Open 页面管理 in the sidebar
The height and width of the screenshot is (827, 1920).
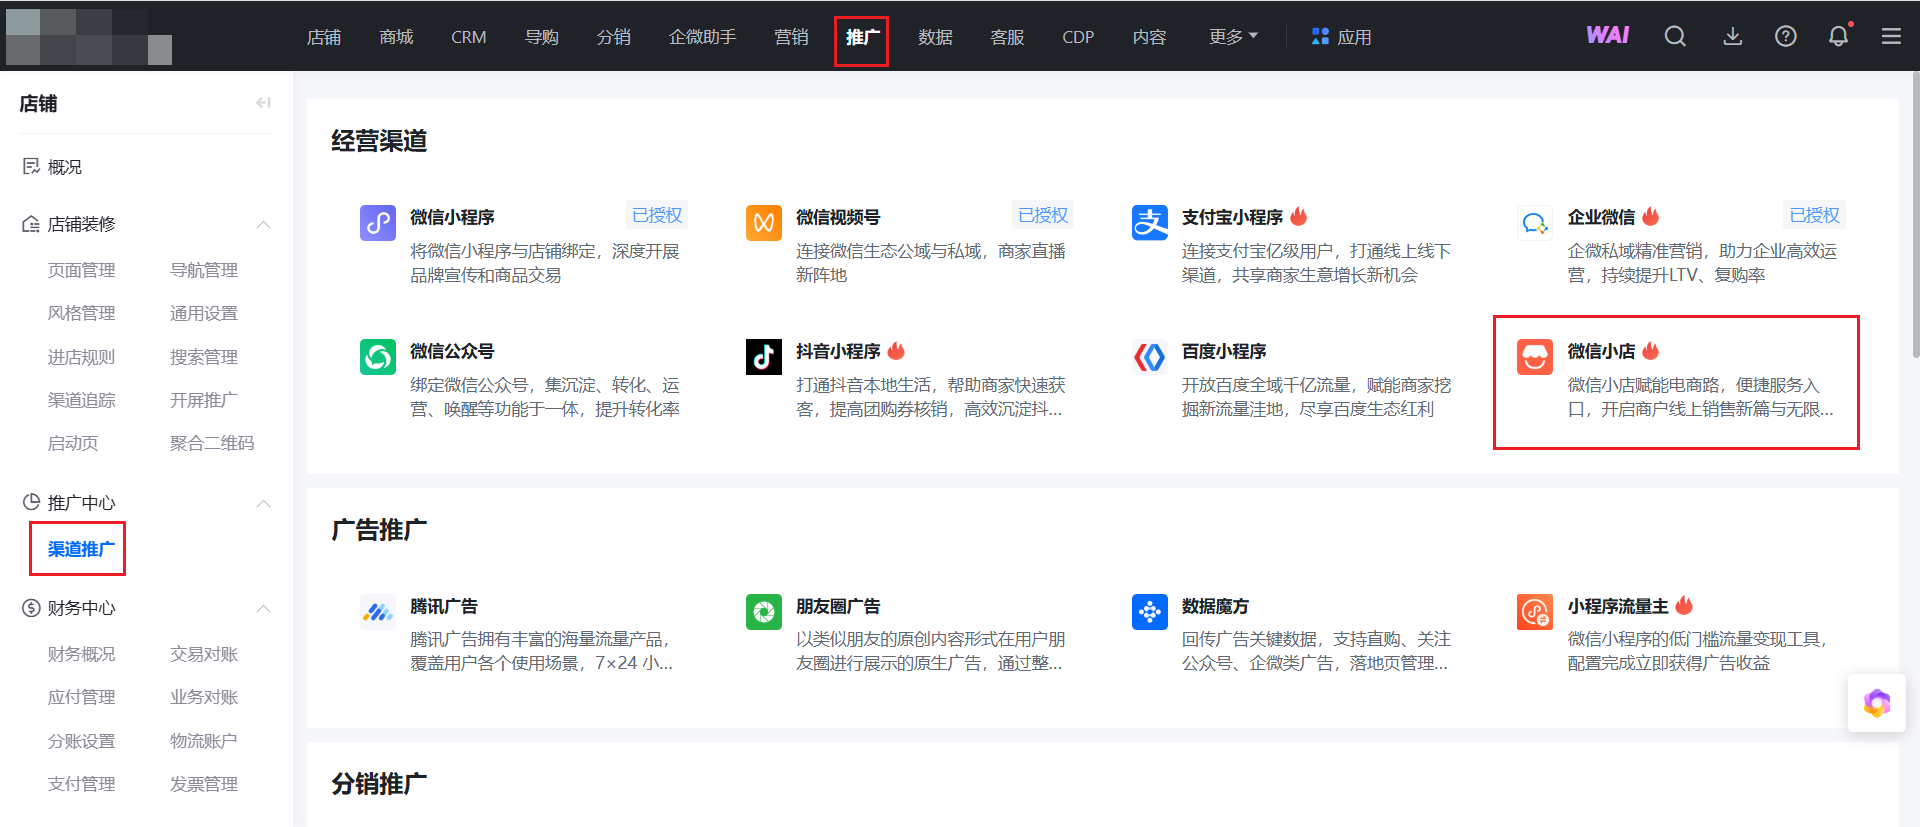pyautogui.click(x=82, y=270)
